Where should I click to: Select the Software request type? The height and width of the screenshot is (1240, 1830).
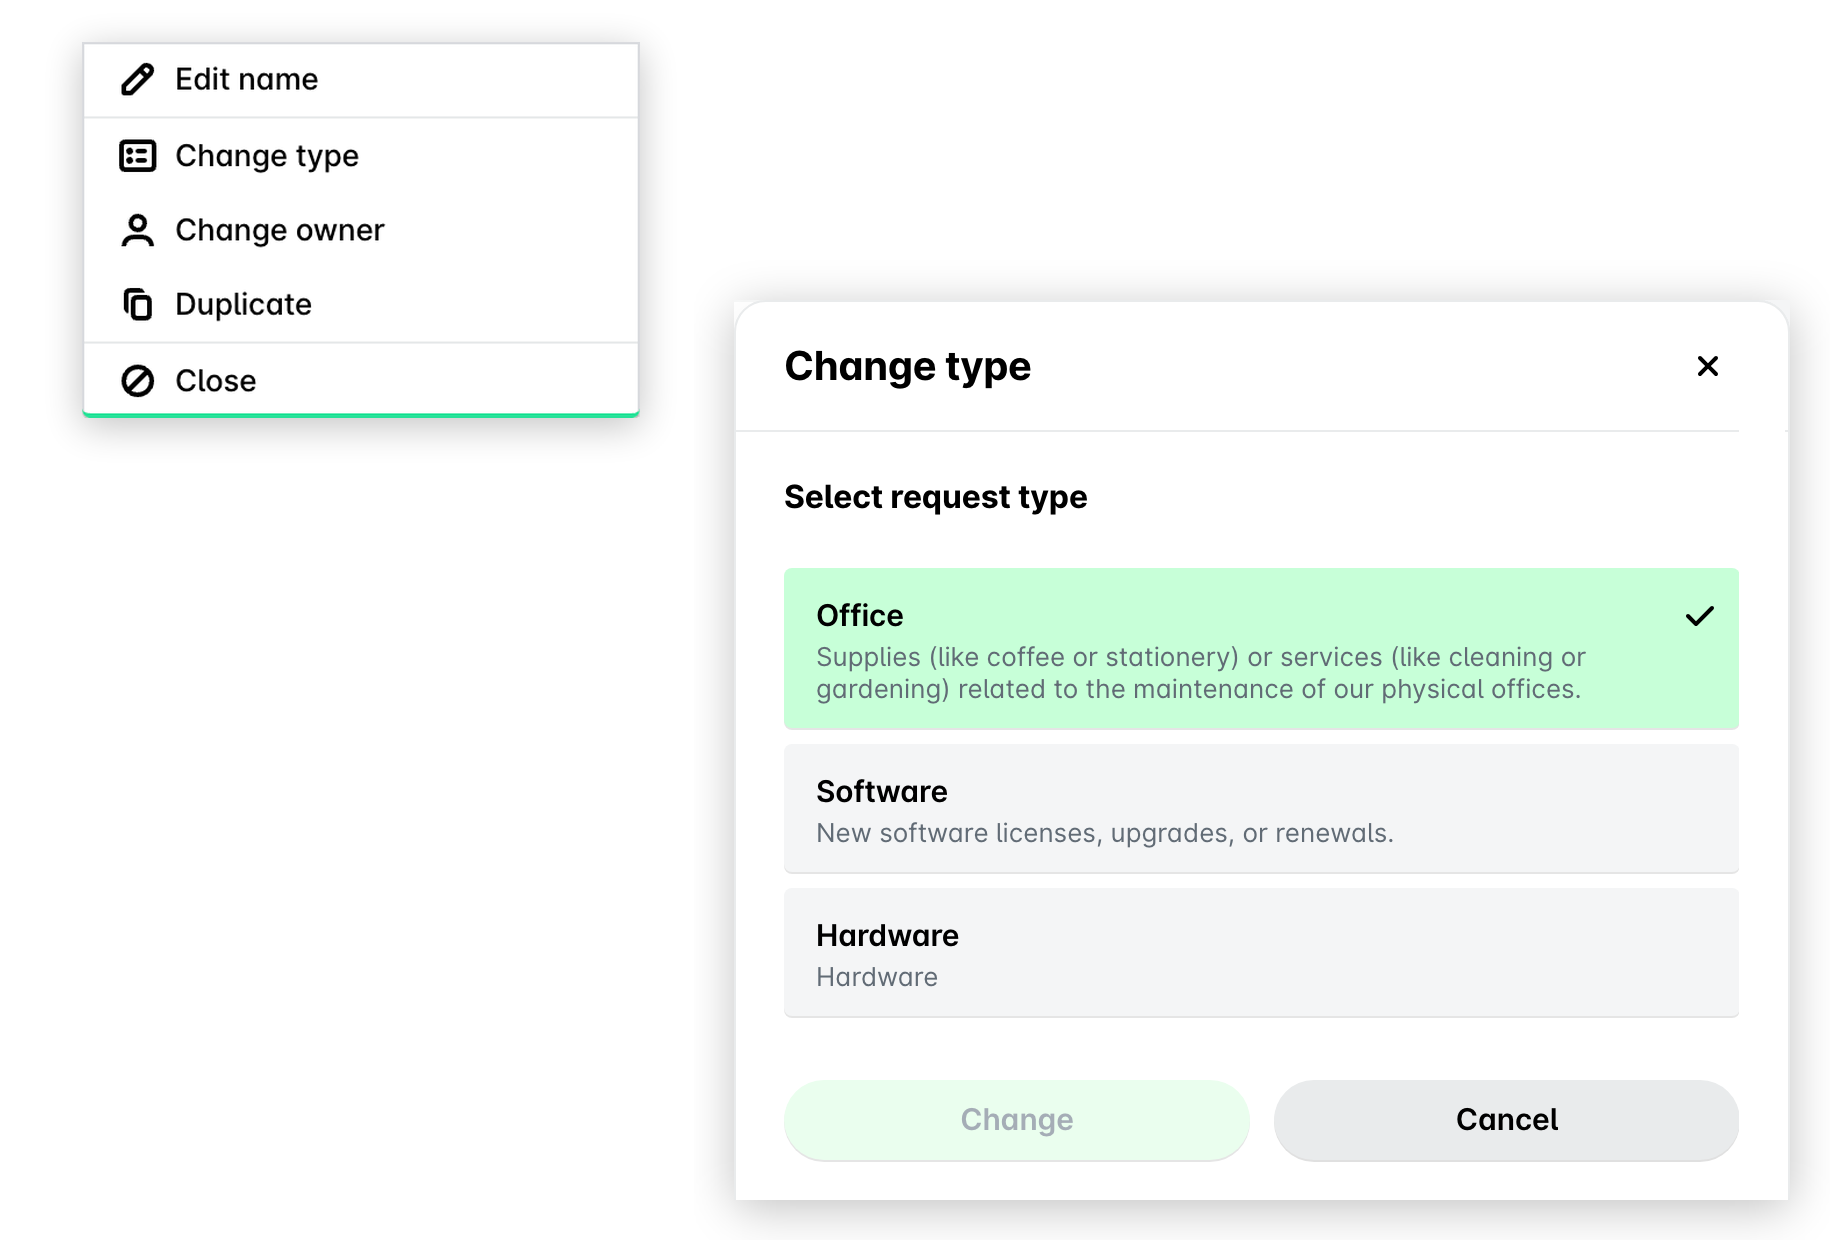(1261, 808)
